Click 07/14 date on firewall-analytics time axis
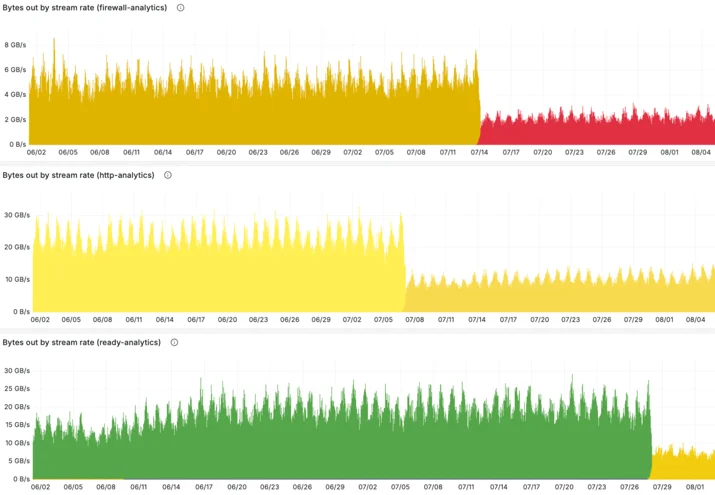The width and height of the screenshot is (715, 495). [479, 152]
